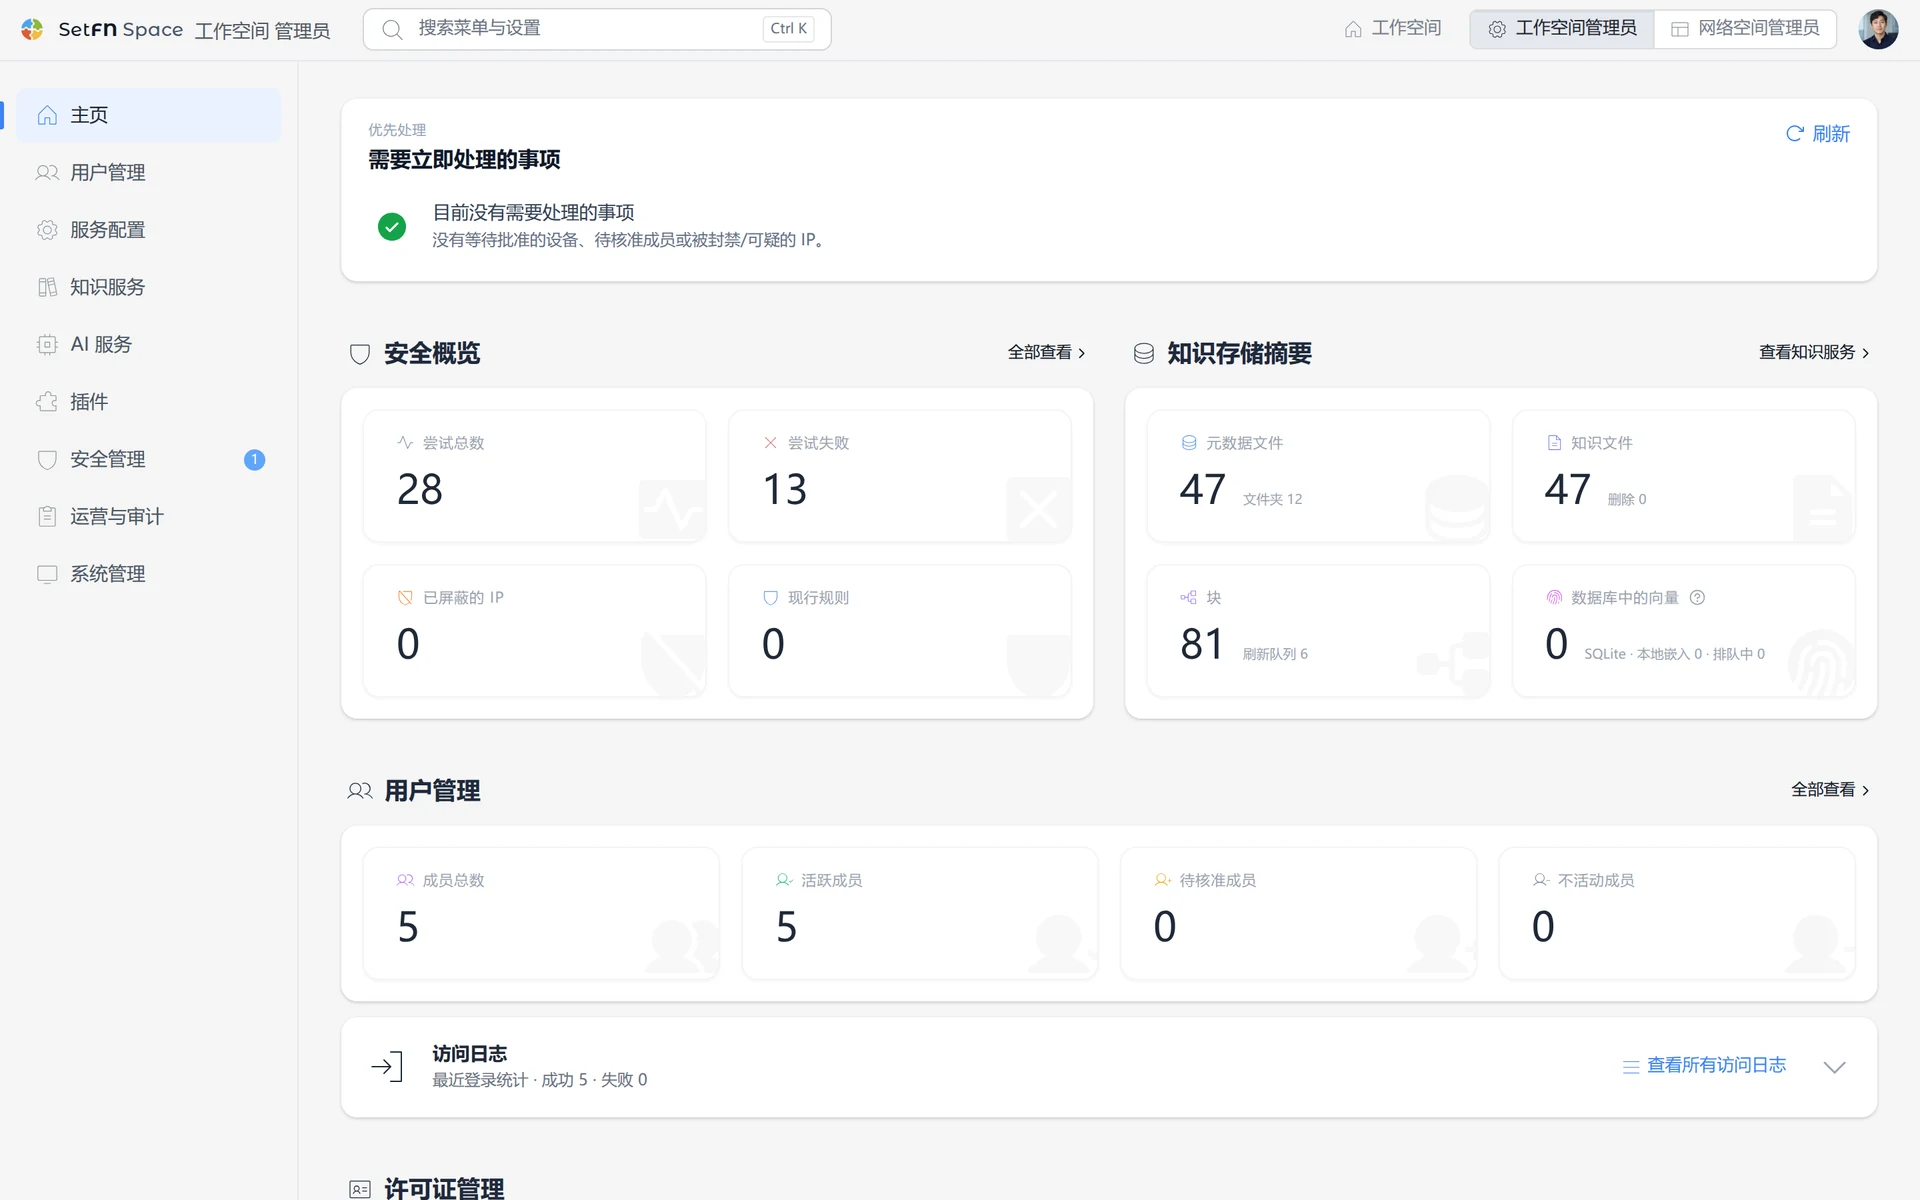
Task: Click the 成员总数 card
Action: click(x=541, y=913)
